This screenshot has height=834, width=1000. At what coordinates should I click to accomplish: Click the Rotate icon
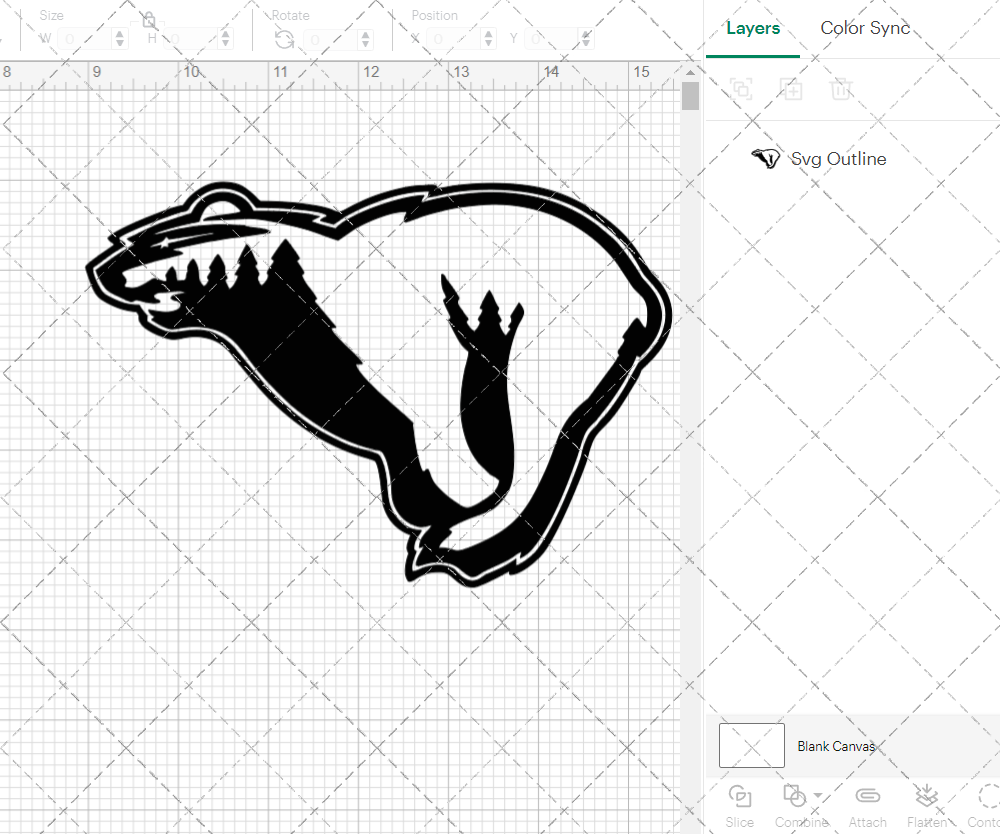pyautogui.click(x=284, y=40)
